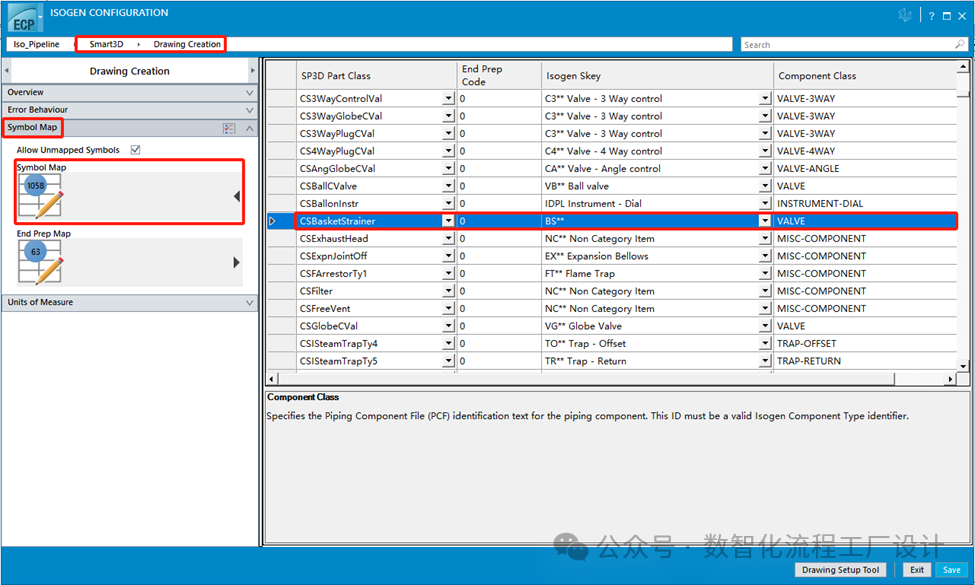Open the ECP application logo menu
This screenshot has width=975, height=585.
[24, 17]
